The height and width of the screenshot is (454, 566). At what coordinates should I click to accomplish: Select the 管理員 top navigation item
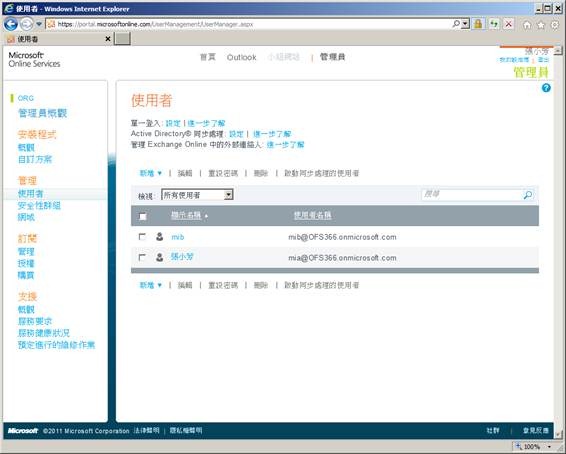tap(332, 57)
